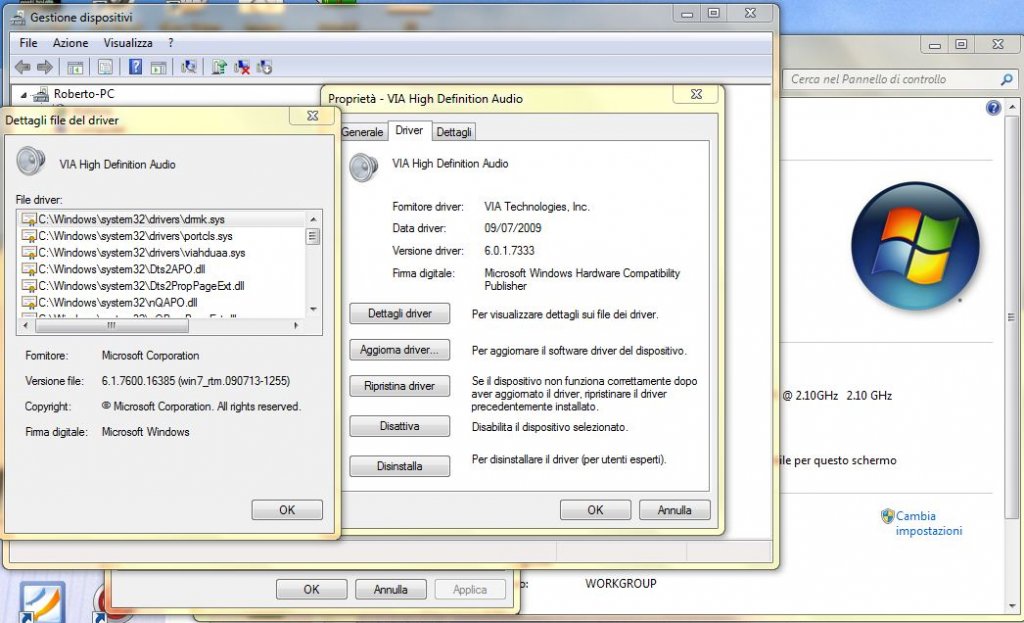Screen dimensions: 1024x623
Task: Click the Disinstalla button
Action: (400, 466)
